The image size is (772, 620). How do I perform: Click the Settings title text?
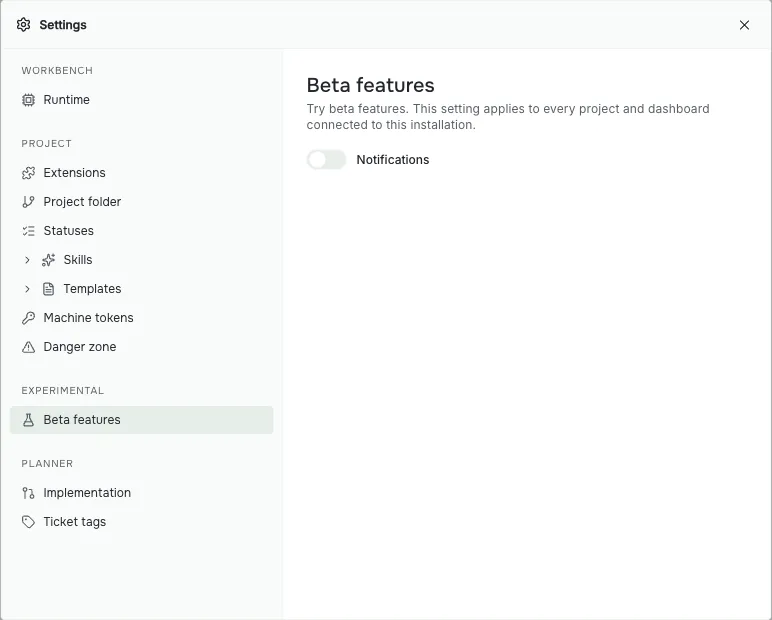[x=63, y=25]
